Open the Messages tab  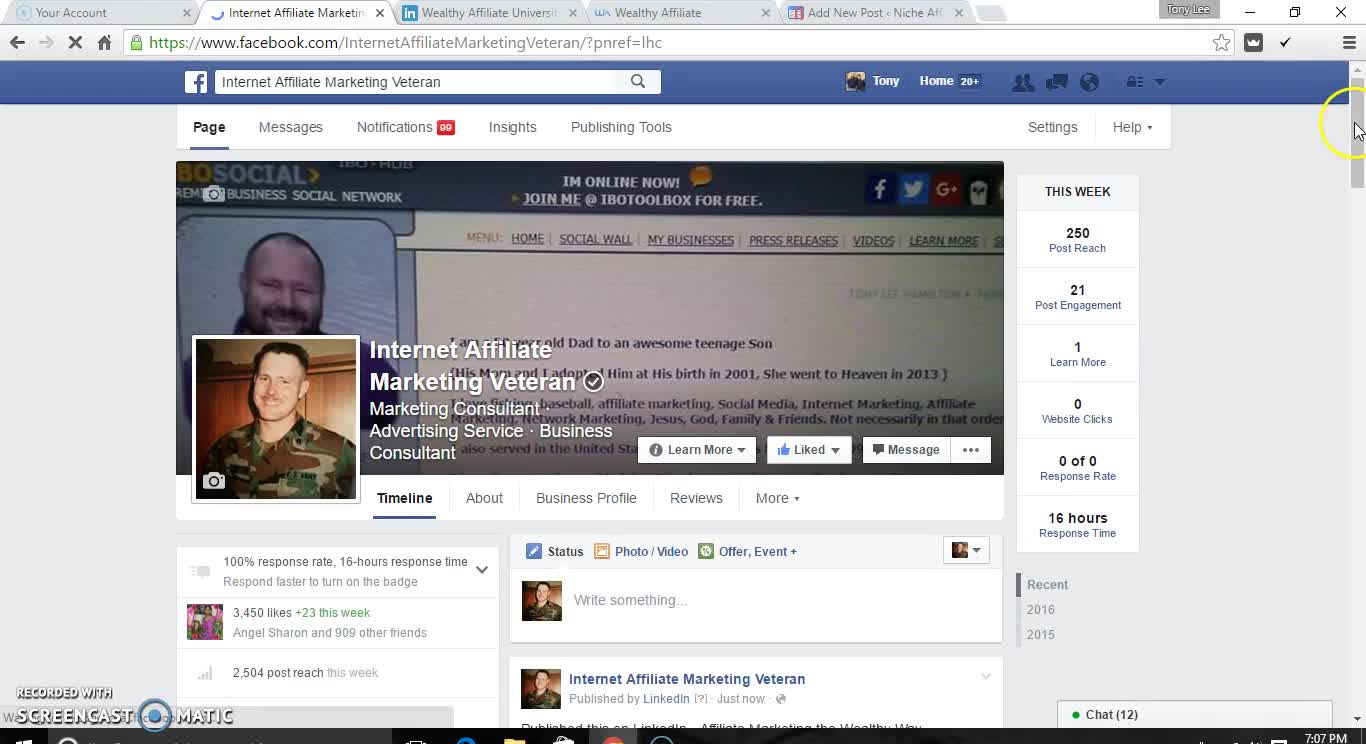point(291,127)
